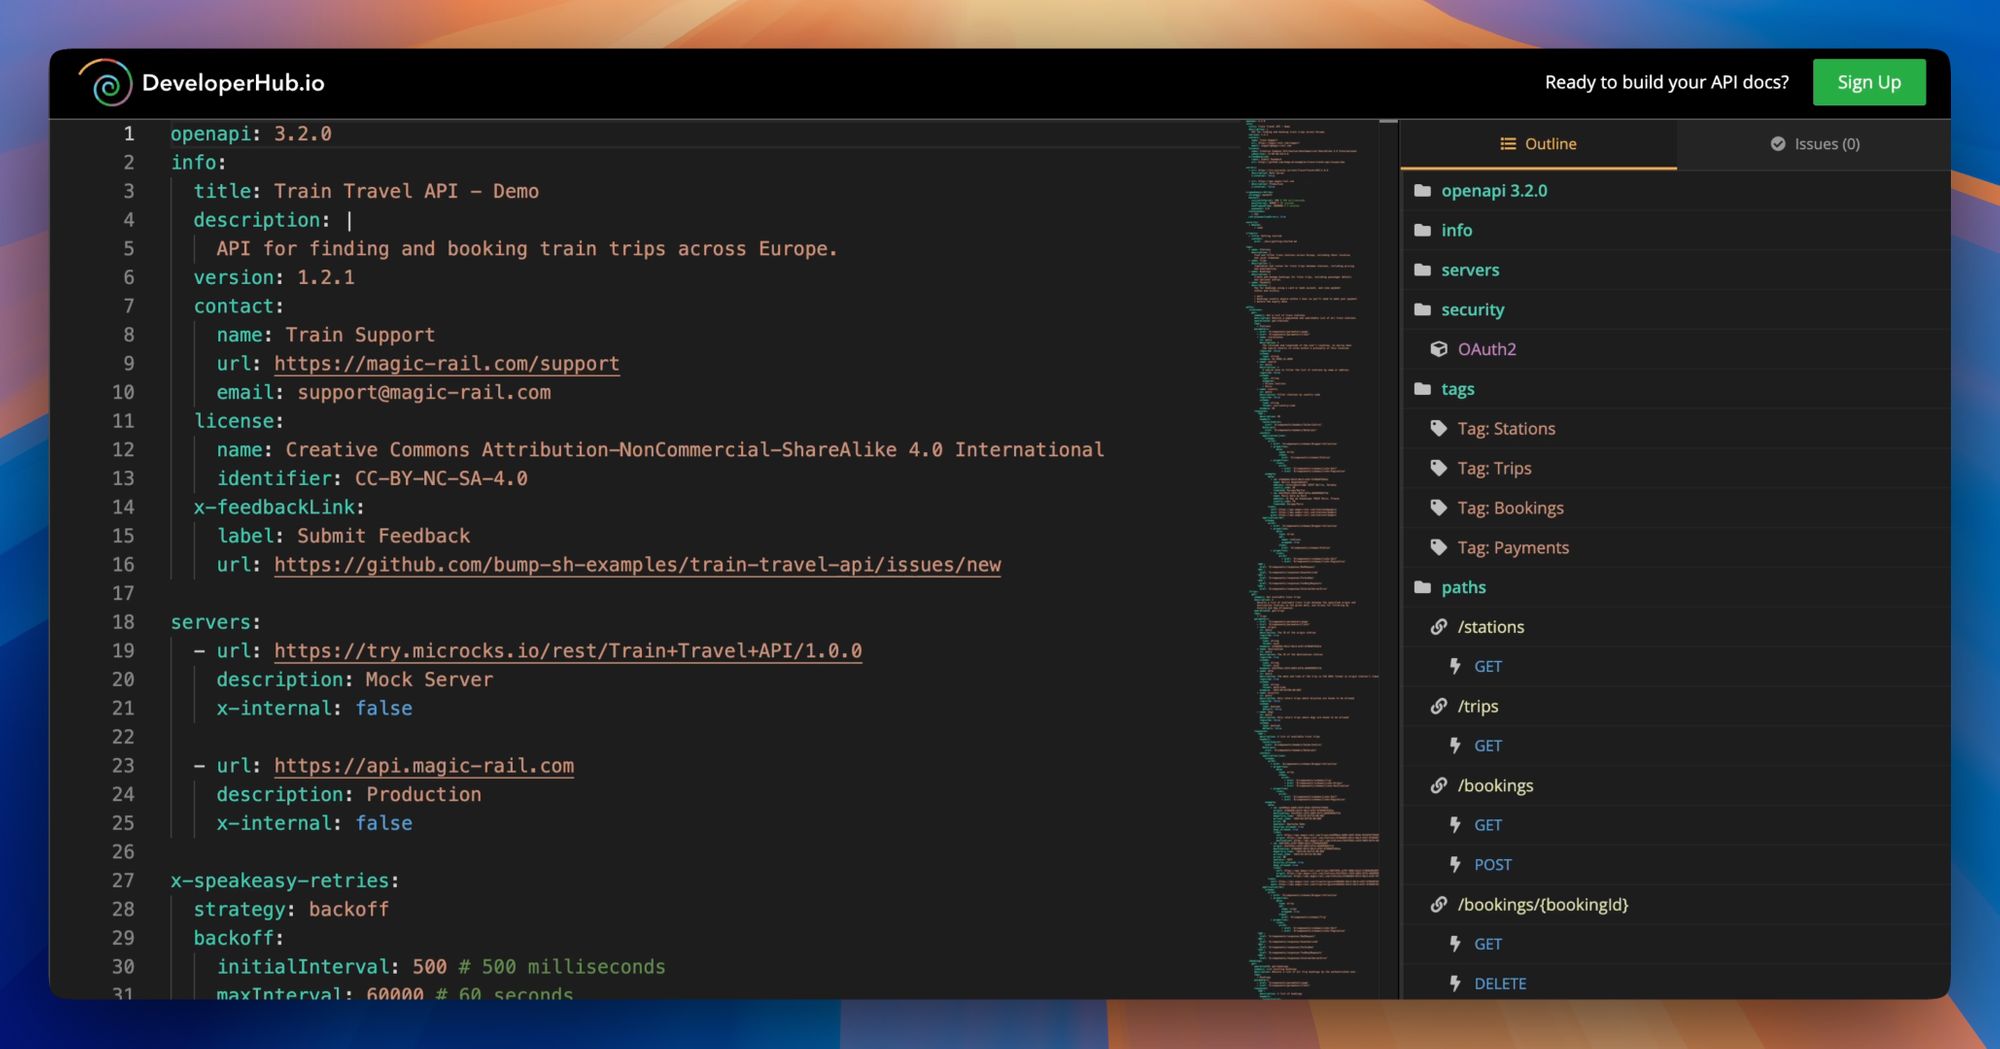Click the lightning bolt beside POST under /bookings

[x=1456, y=863]
